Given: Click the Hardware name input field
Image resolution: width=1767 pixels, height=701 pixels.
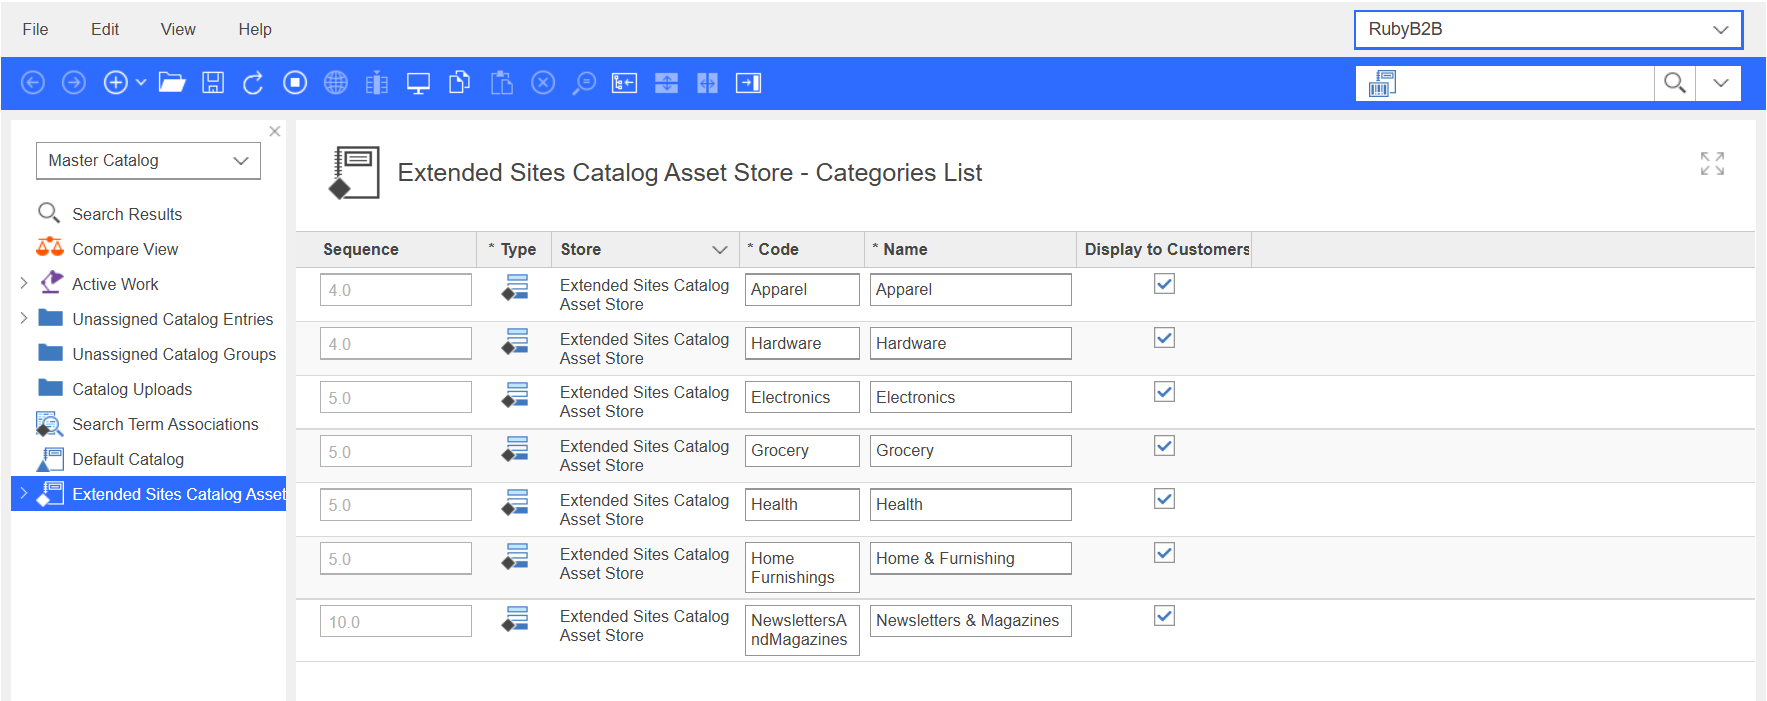Looking at the screenshot, I should (x=970, y=343).
